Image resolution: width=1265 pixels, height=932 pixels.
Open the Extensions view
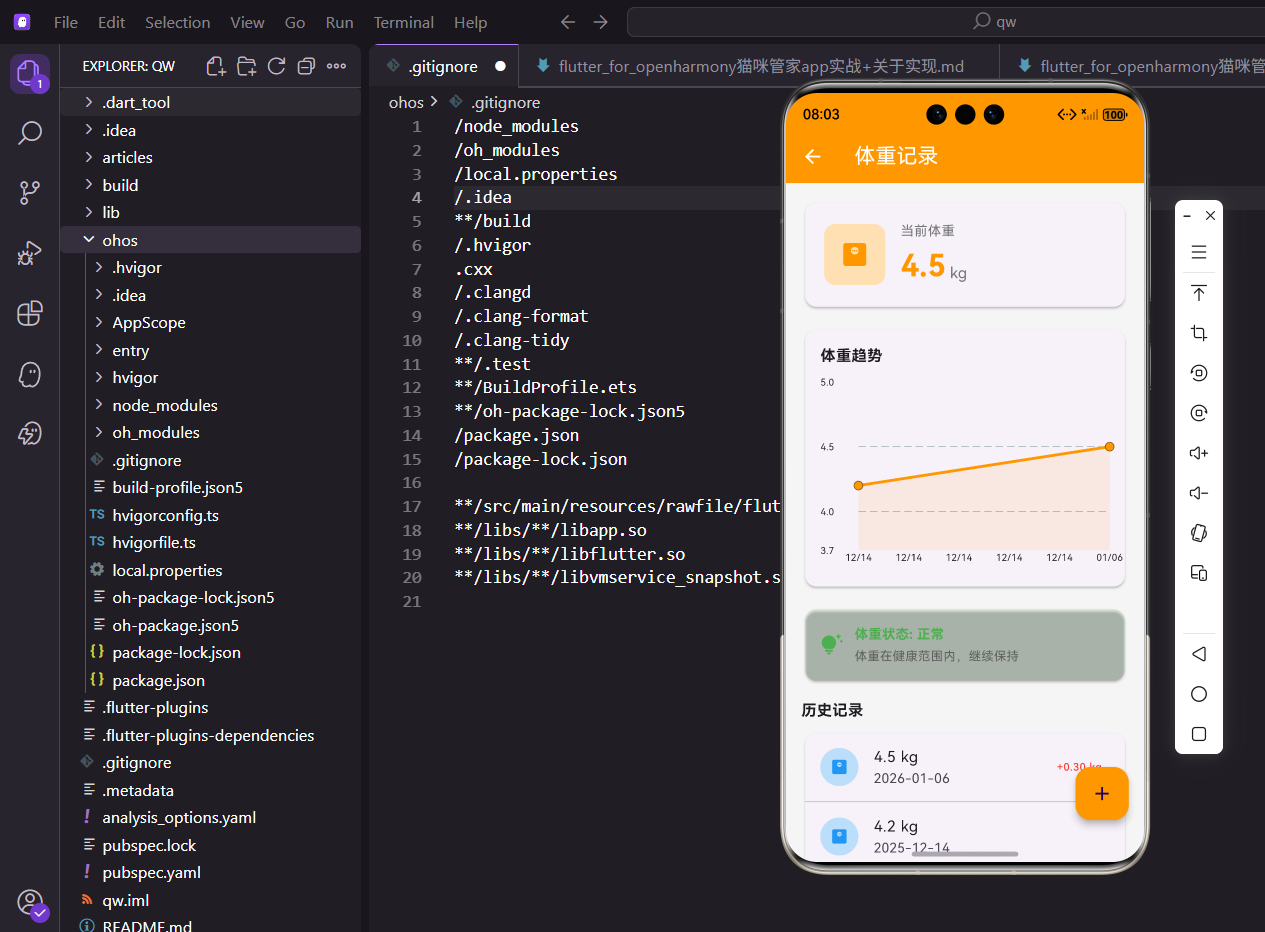click(x=30, y=313)
